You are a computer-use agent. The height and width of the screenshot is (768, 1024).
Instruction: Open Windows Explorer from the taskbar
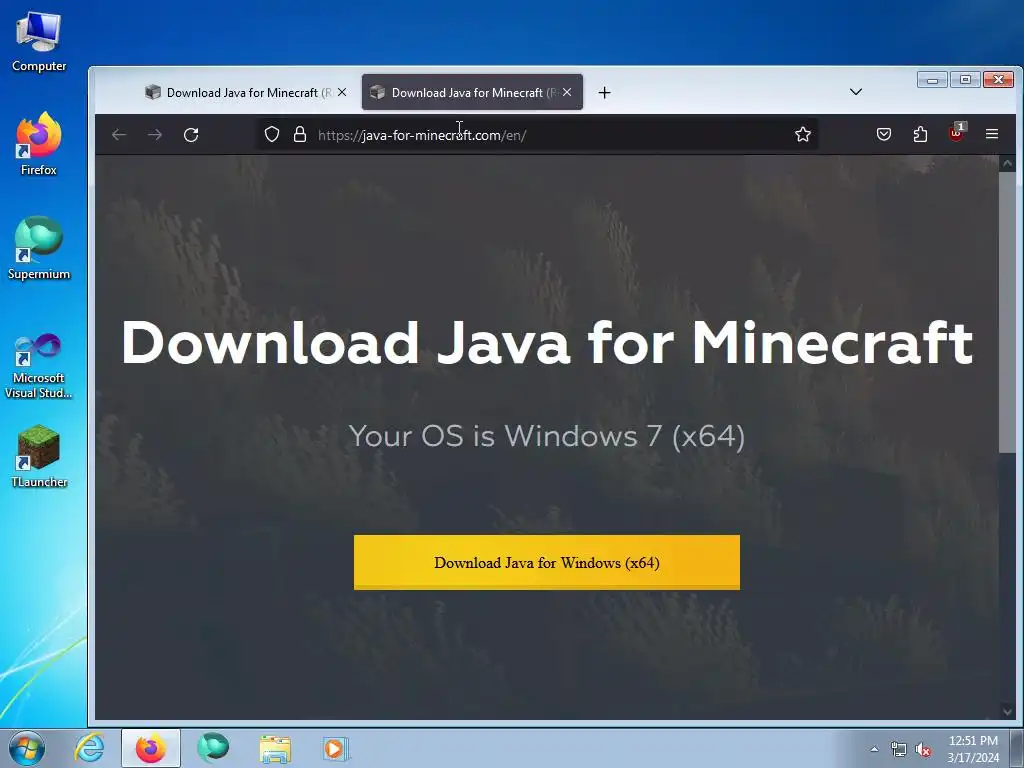click(x=275, y=749)
